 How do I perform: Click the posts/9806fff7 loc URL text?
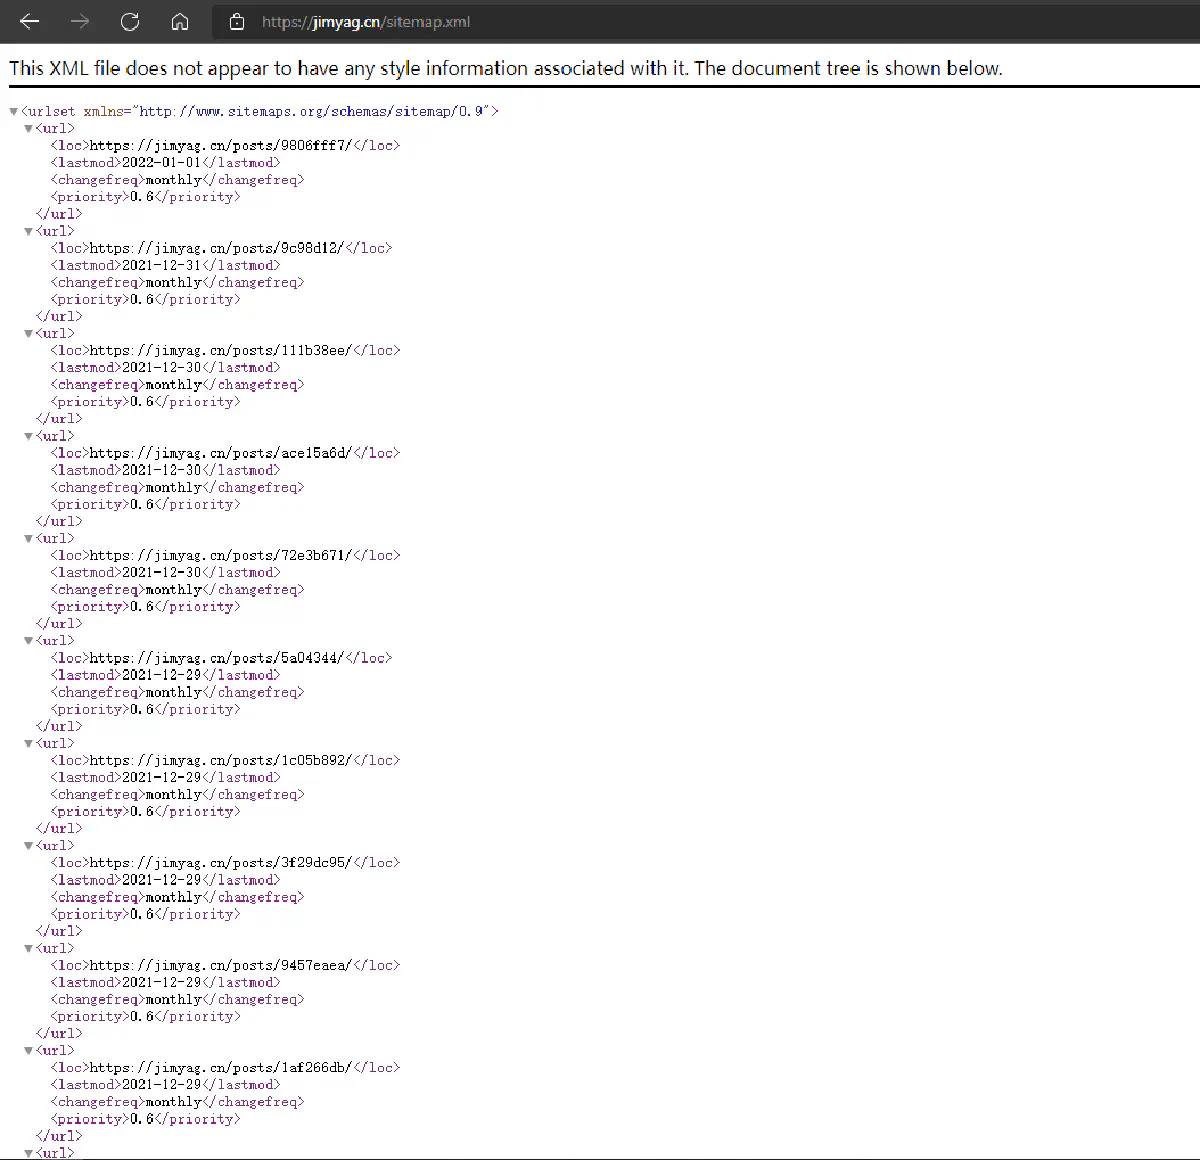(x=220, y=145)
